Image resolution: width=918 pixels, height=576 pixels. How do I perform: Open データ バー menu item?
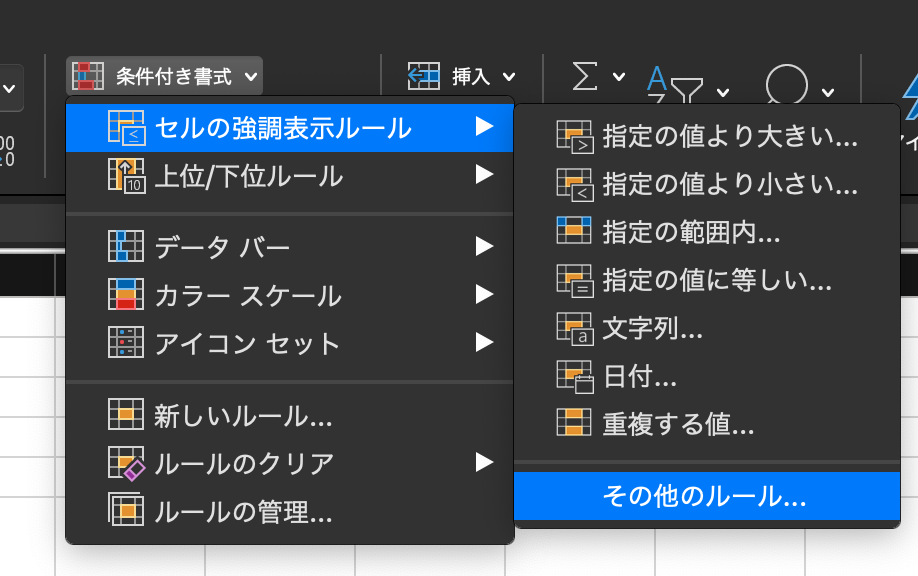point(290,247)
